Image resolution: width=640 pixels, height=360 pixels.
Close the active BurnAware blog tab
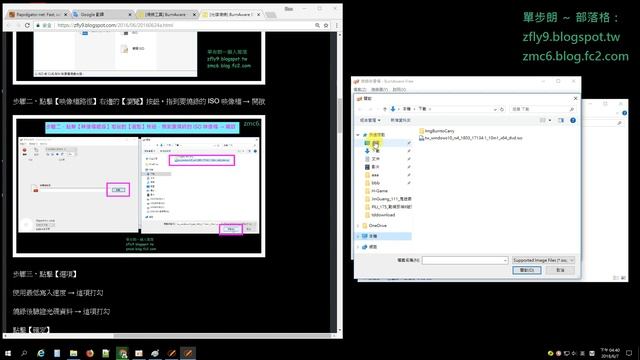[258, 14]
